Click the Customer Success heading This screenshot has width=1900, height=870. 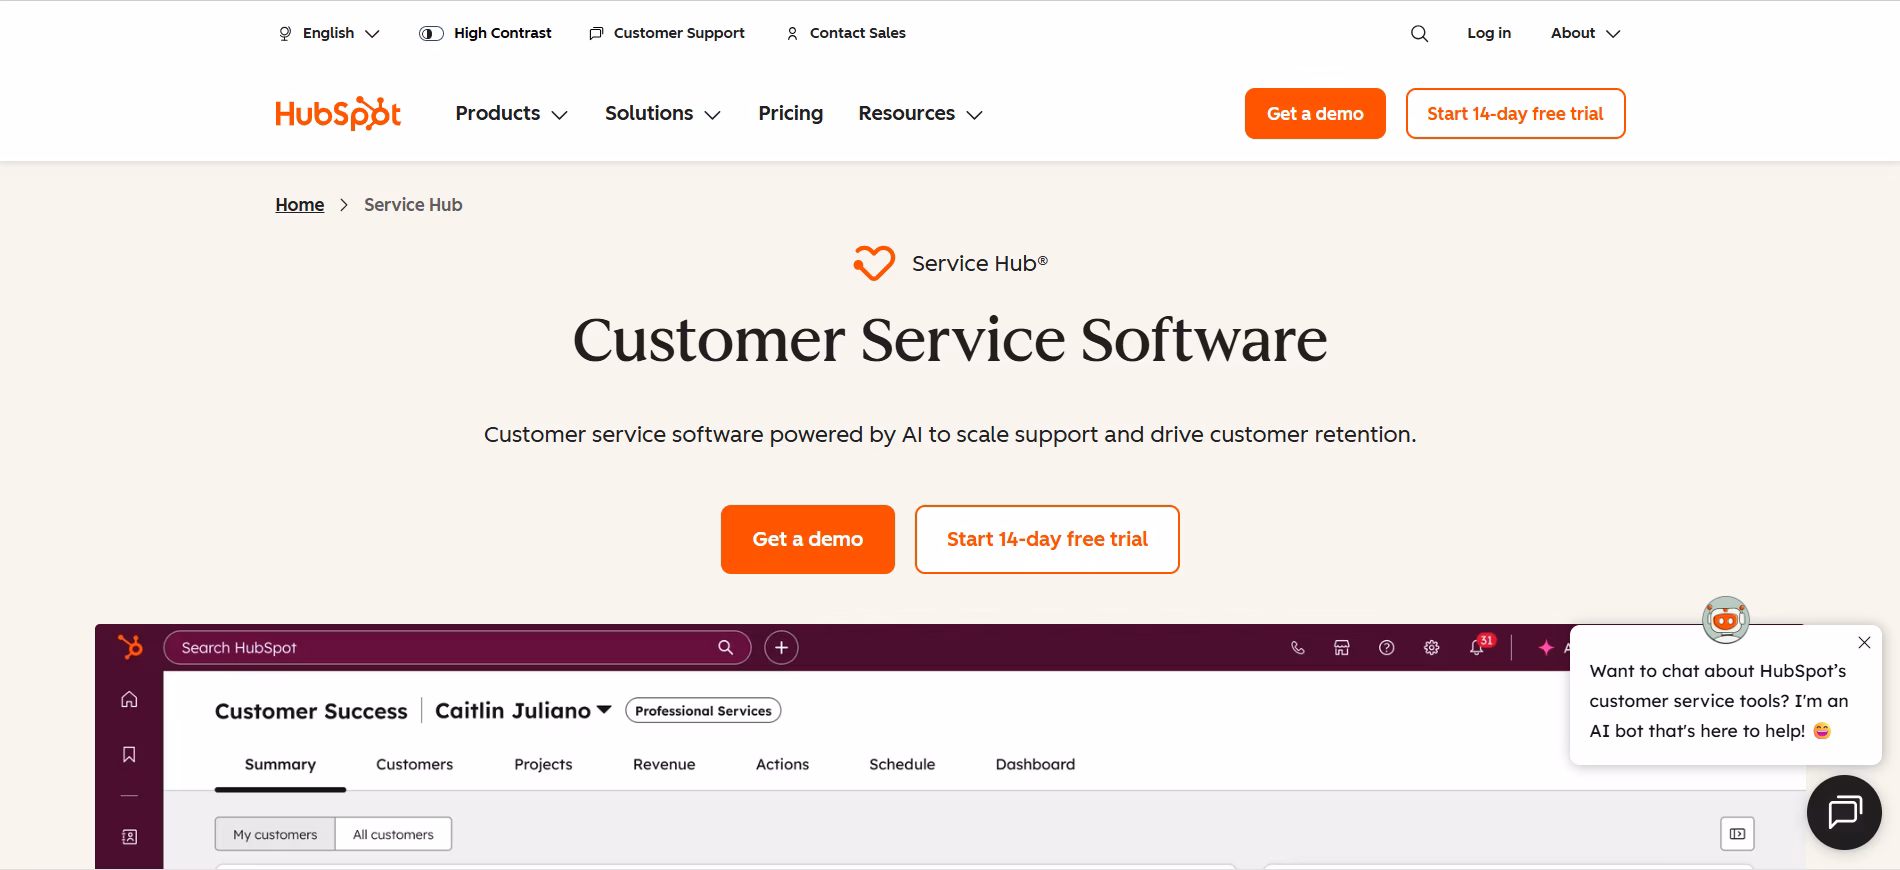[311, 711]
